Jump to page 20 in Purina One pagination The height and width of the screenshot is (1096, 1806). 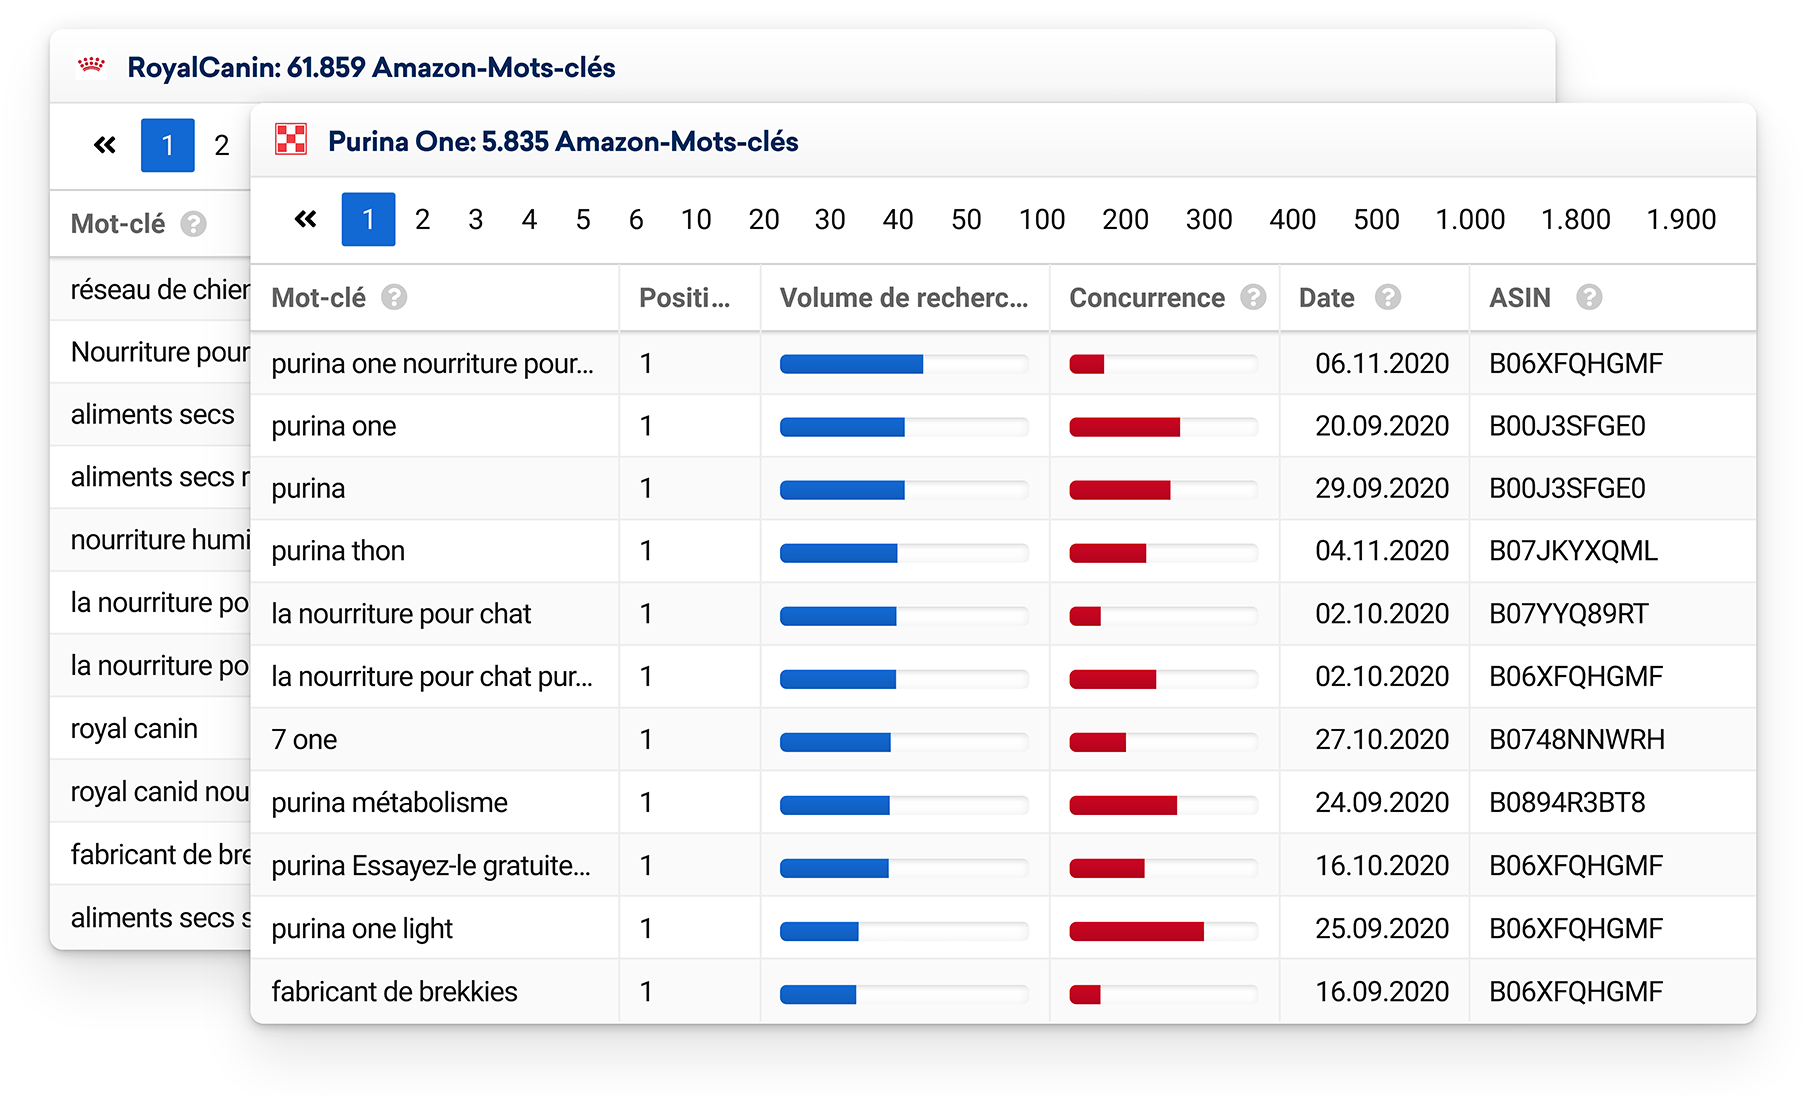[764, 219]
